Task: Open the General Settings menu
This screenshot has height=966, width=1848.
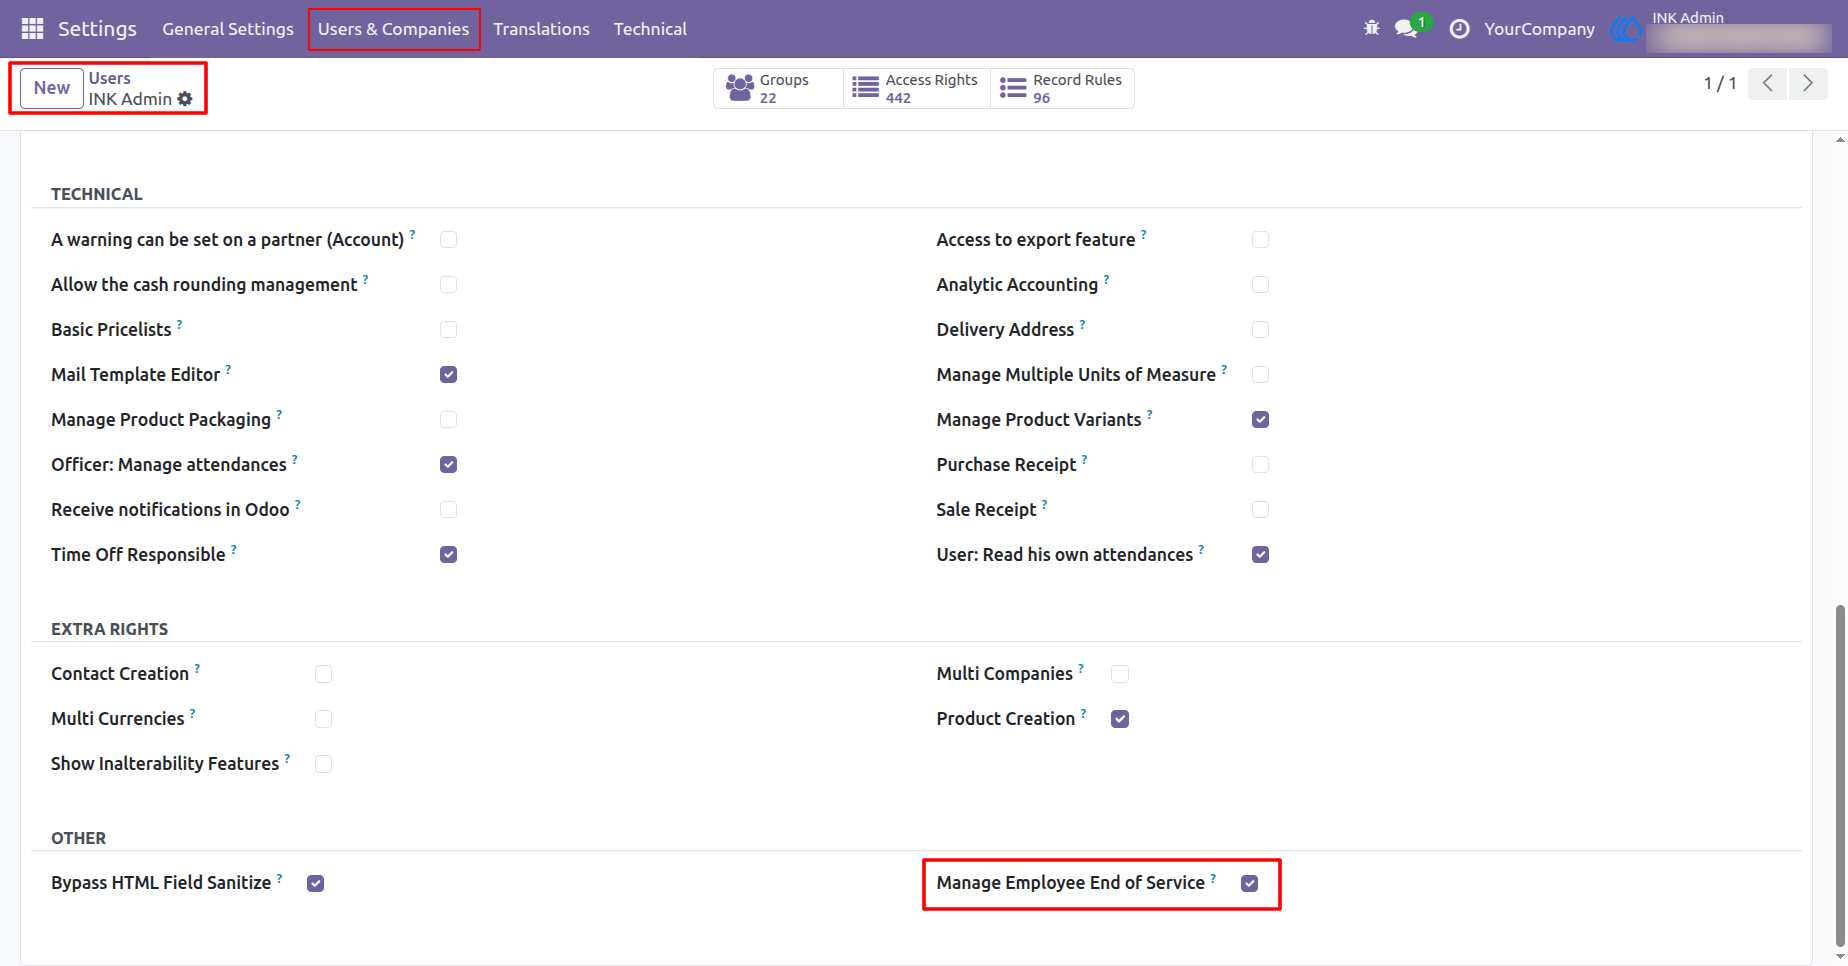Action: click(x=228, y=29)
